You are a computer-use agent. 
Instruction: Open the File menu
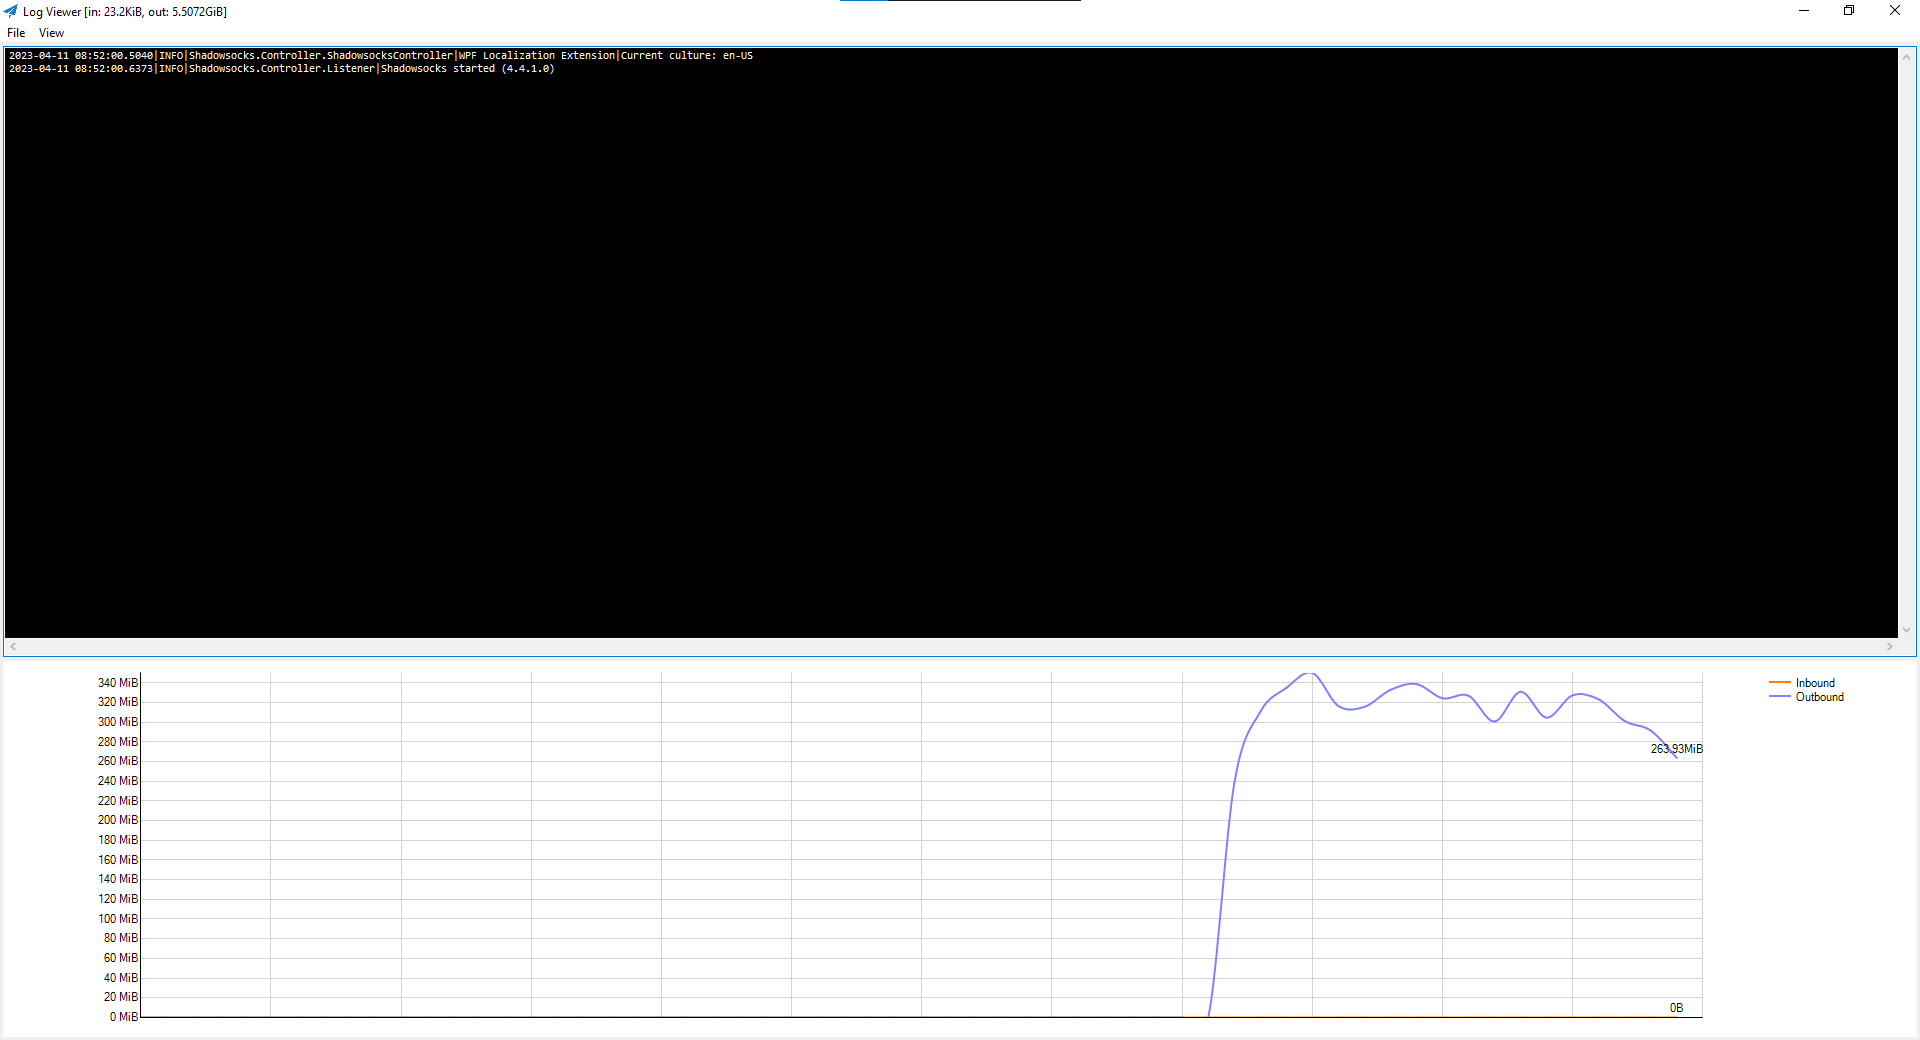[x=15, y=32]
